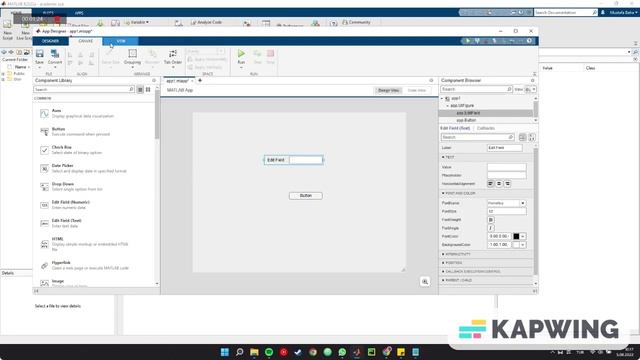
Task: Open the BackgroundColor picker dropdown arrow
Action: coord(522,244)
